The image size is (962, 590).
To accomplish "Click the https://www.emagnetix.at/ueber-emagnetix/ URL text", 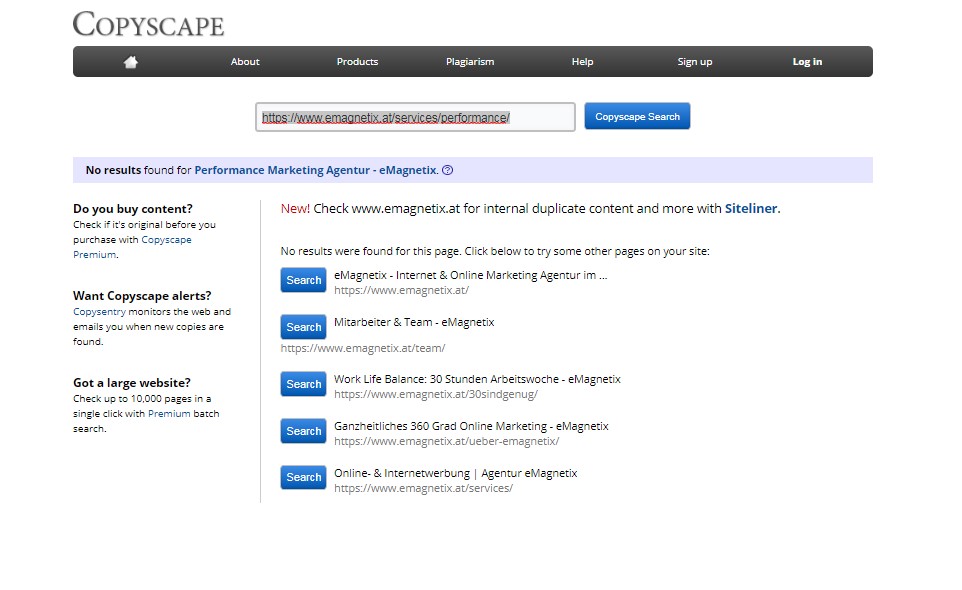I will 447,442.
